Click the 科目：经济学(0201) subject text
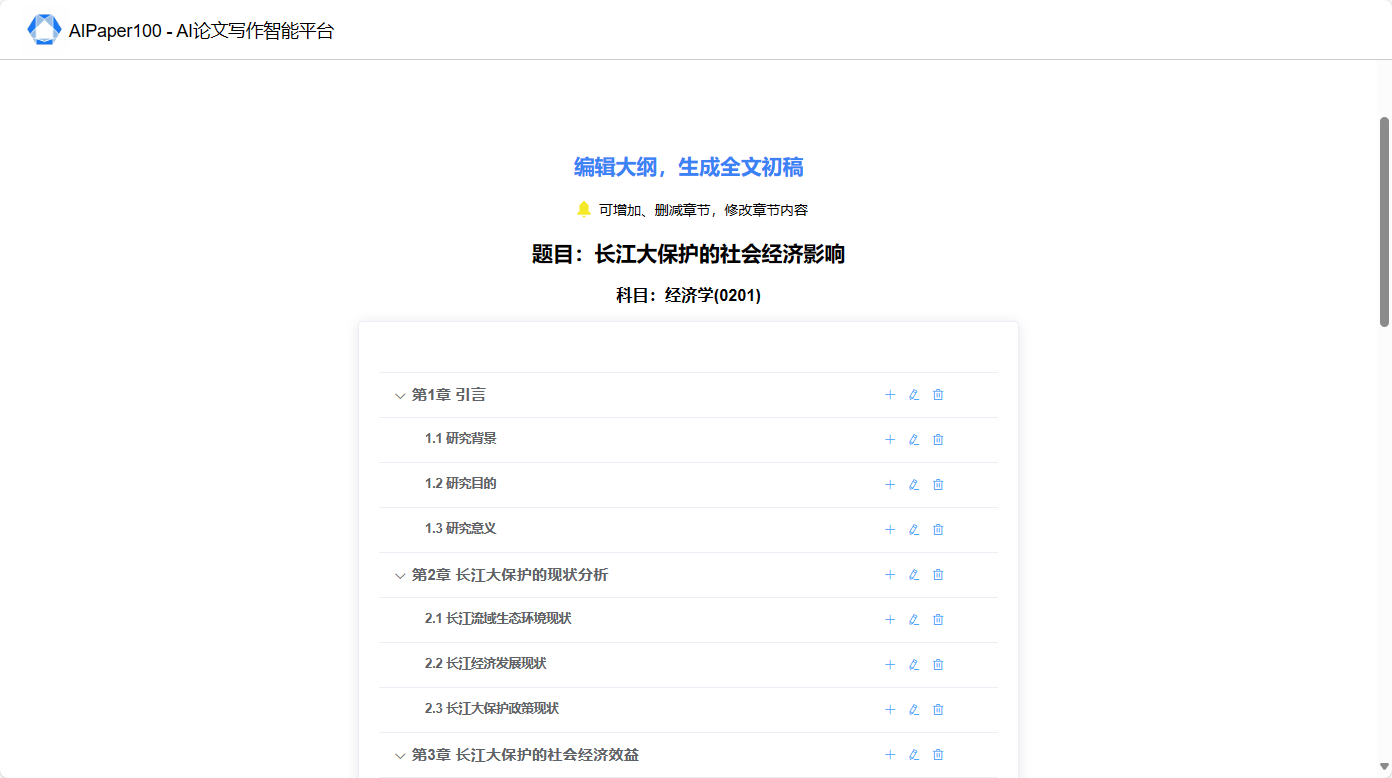The height and width of the screenshot is (778, 1392). coord(688,295)
